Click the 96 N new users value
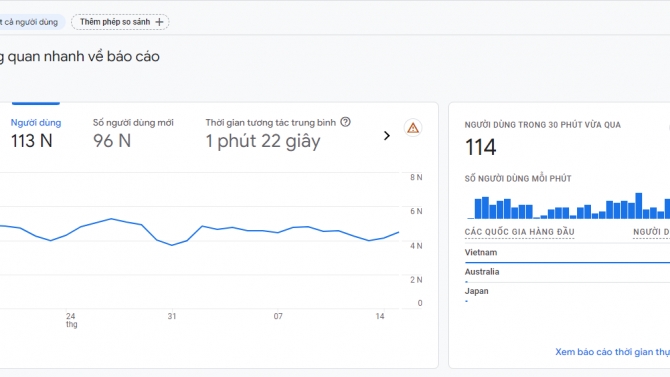 [112, 141]
